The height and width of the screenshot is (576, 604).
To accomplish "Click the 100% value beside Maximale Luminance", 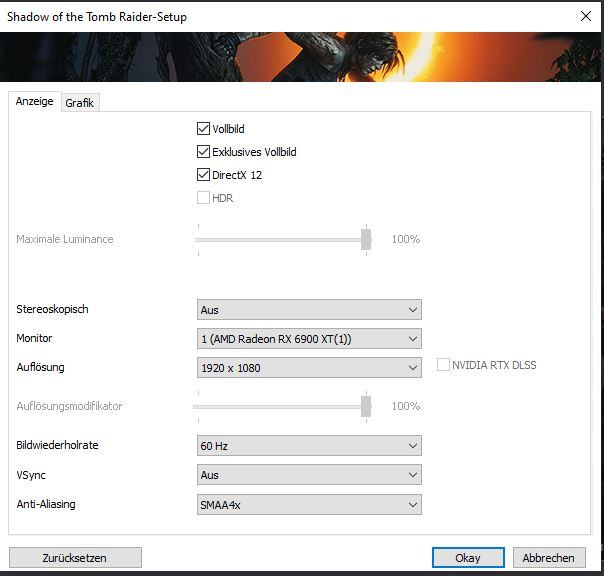I will [406, 239].
